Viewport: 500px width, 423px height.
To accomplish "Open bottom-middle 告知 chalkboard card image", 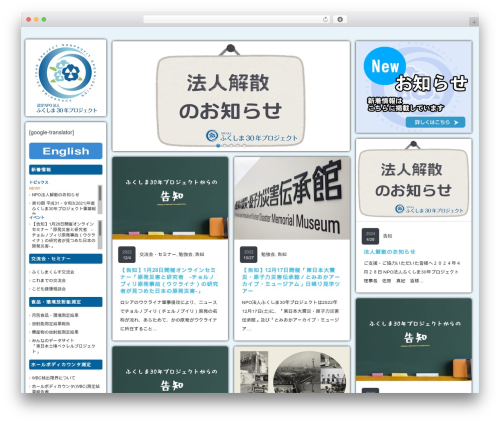I will point(170,370).
